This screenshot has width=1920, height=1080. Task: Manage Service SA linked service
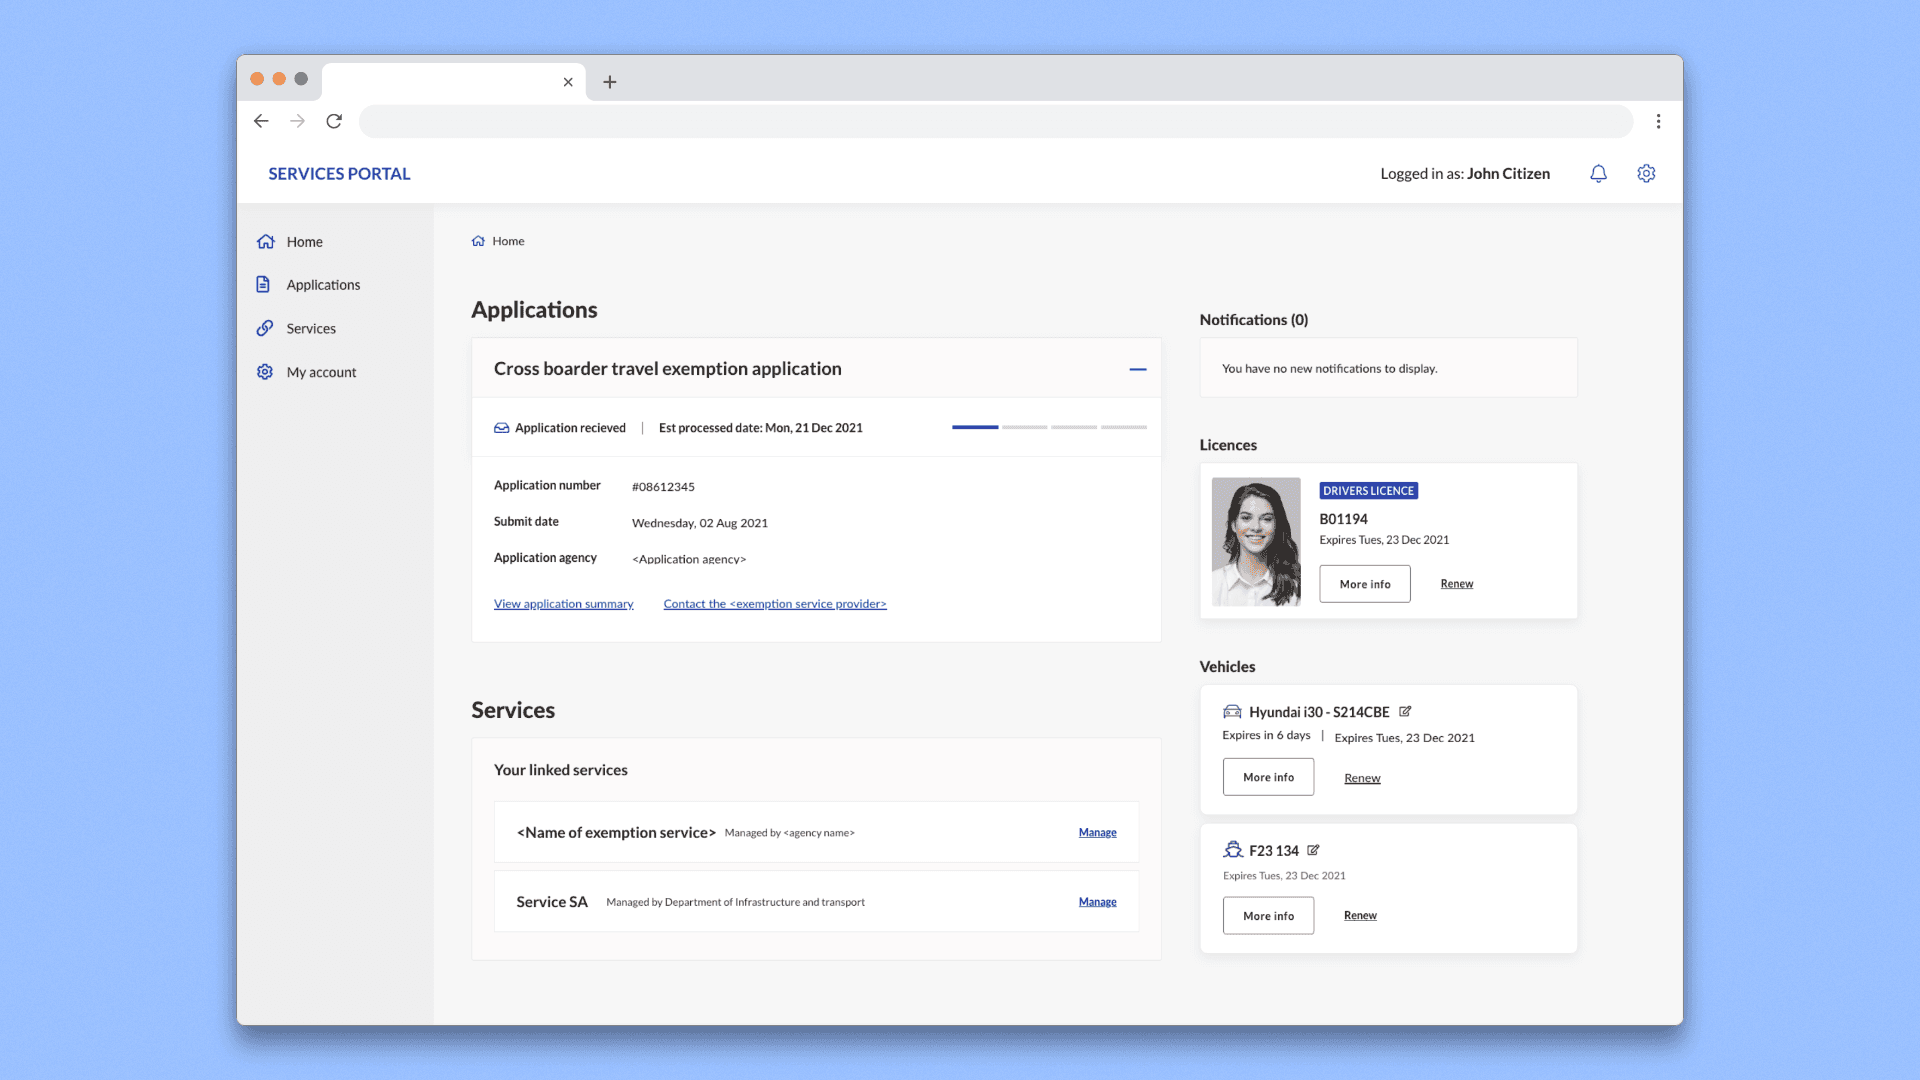pos(1097,902)
